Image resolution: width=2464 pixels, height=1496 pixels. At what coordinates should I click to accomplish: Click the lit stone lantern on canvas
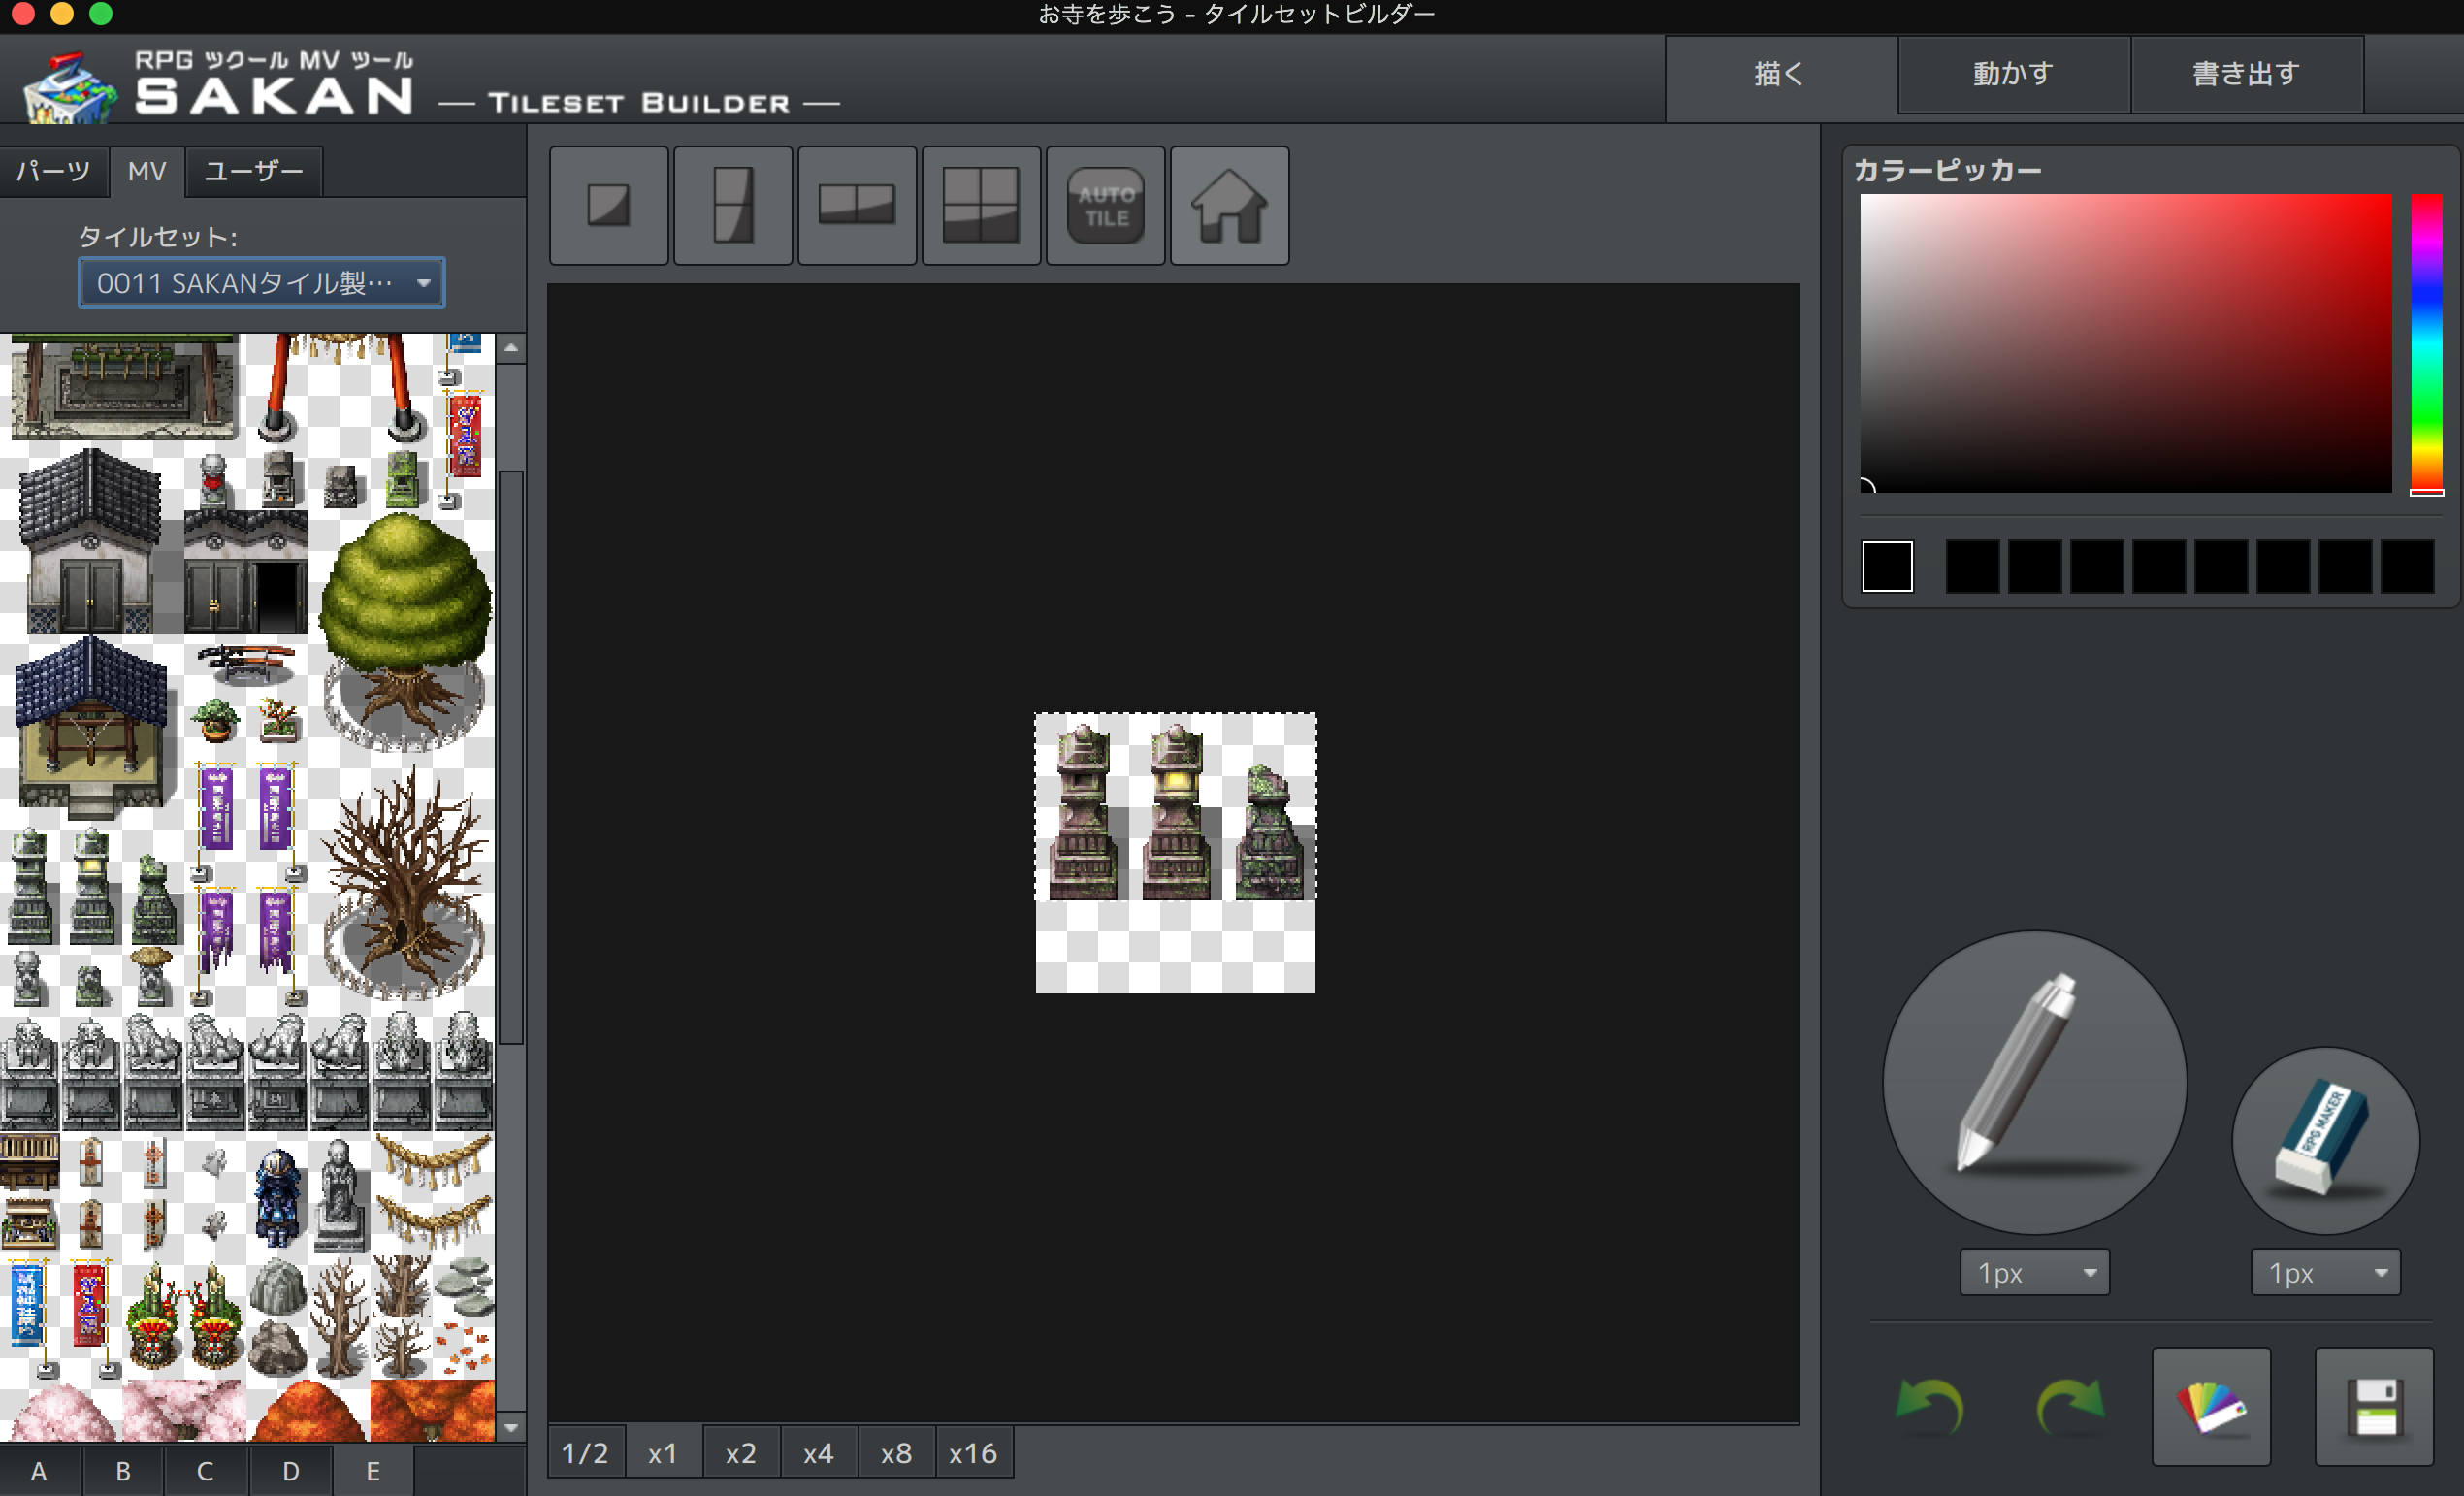(1176, 812)
